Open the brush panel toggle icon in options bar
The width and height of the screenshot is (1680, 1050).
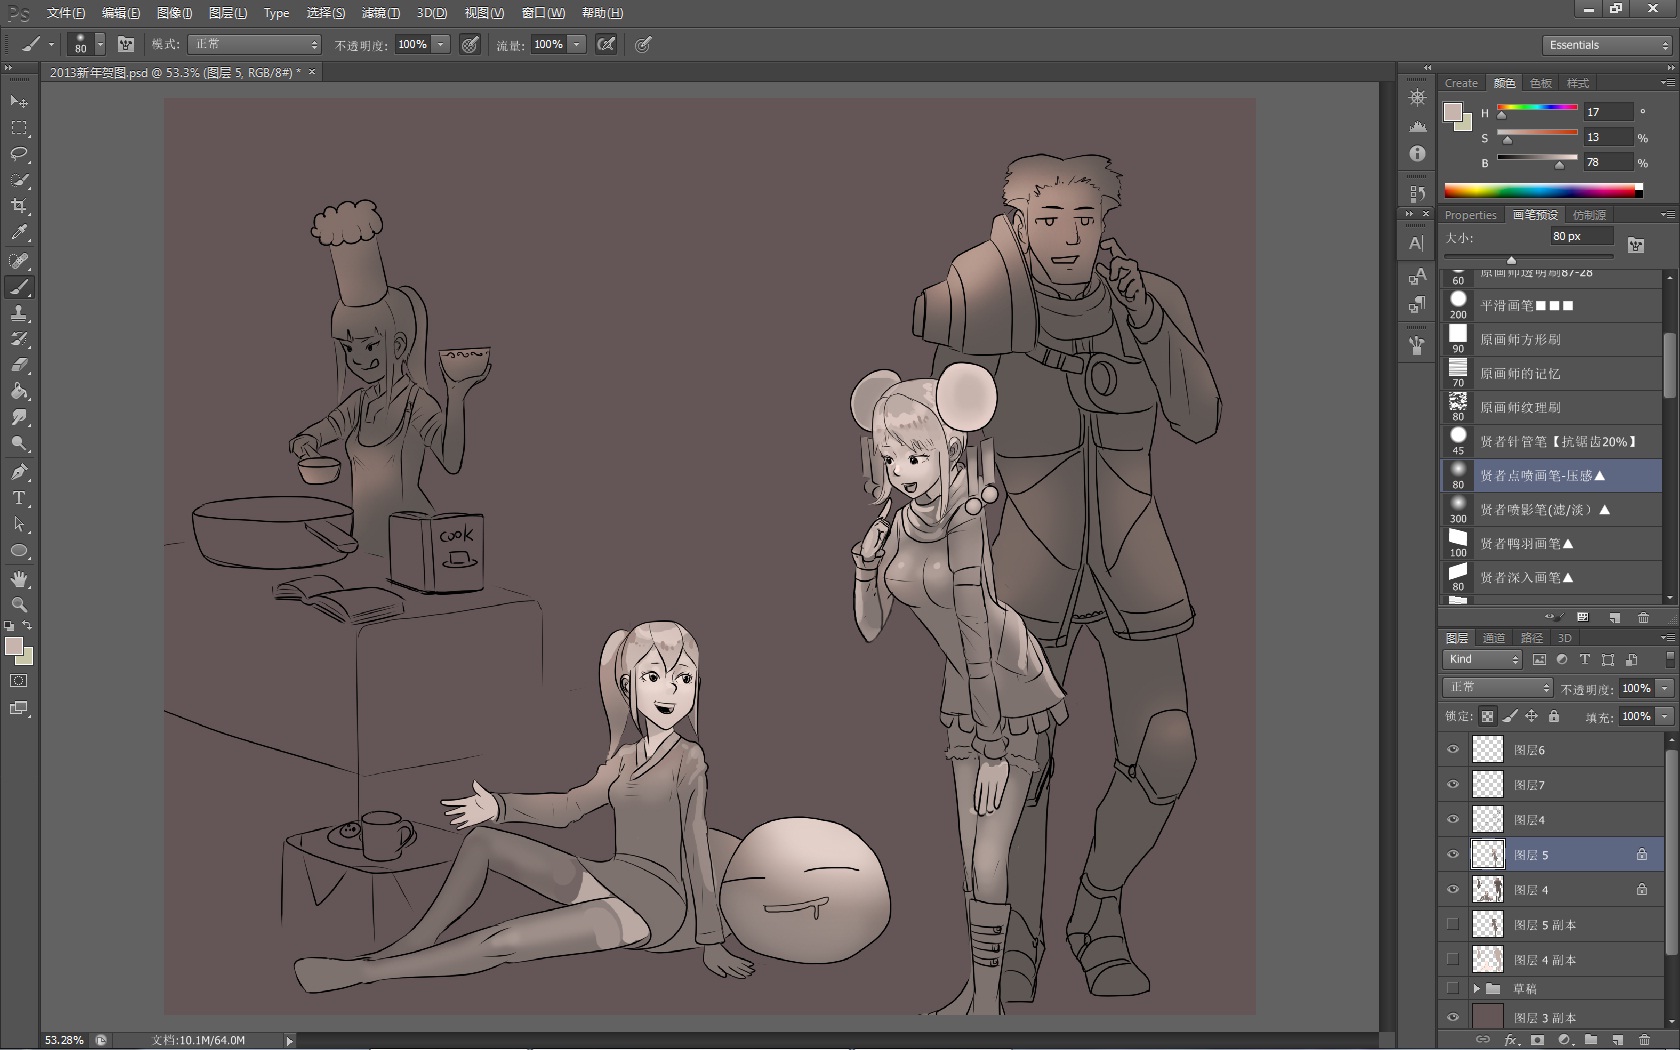[126, 44]
